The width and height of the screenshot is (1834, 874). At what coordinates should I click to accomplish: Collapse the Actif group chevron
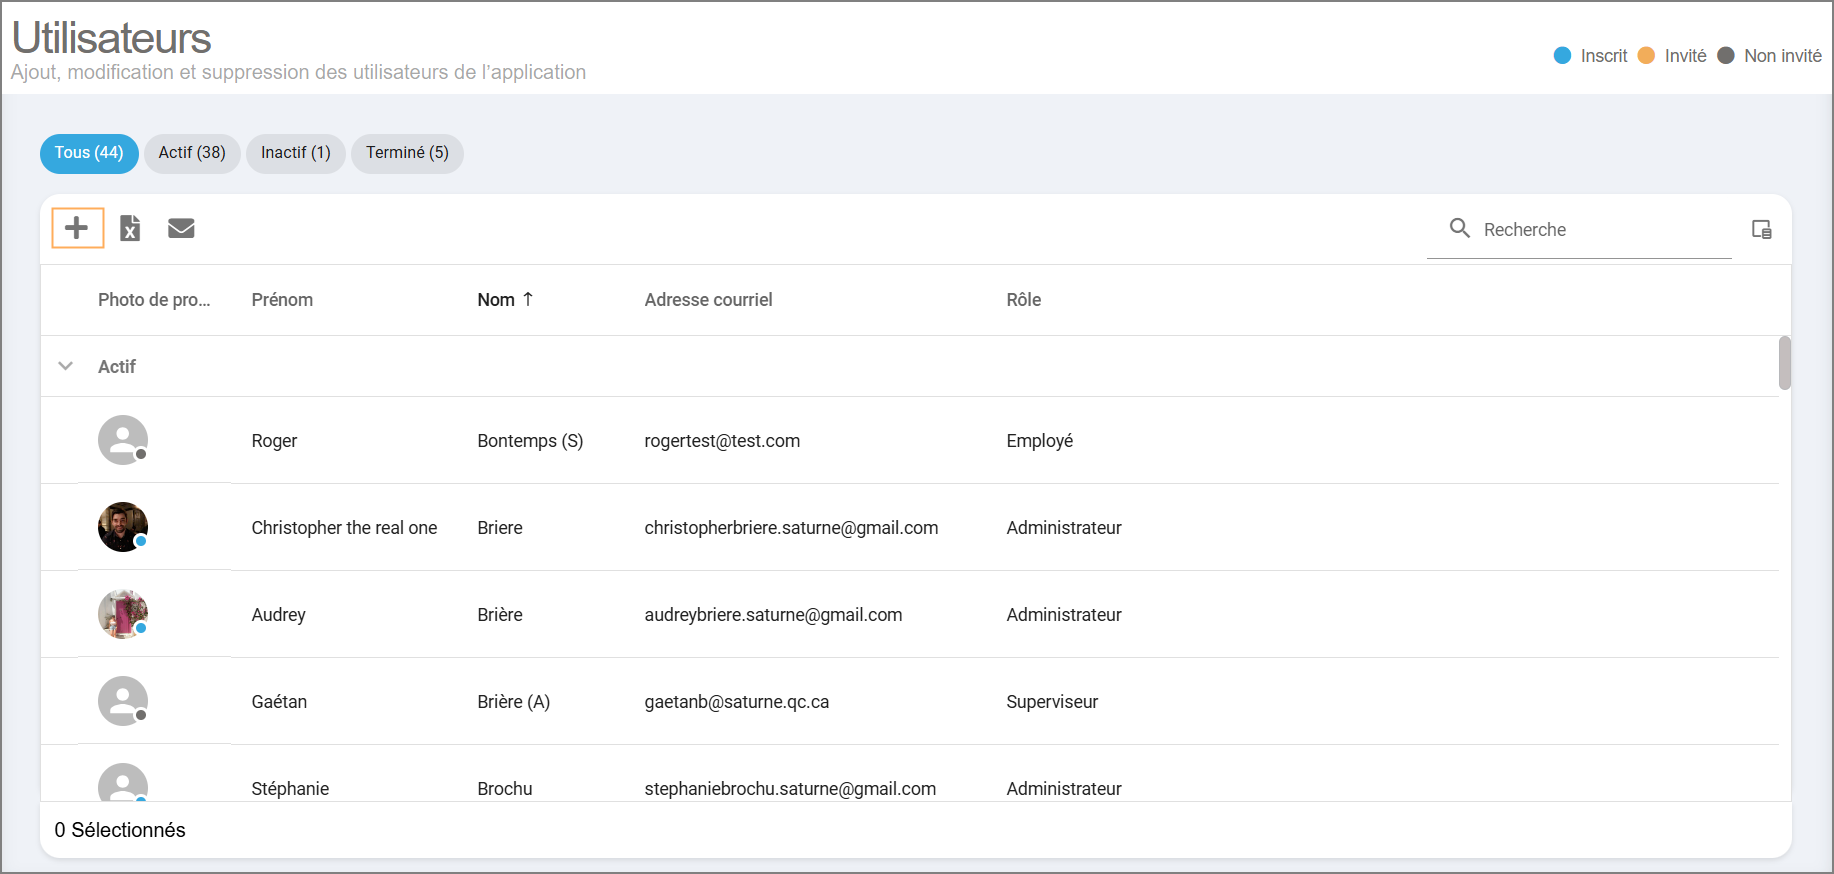tap(66, 366)
